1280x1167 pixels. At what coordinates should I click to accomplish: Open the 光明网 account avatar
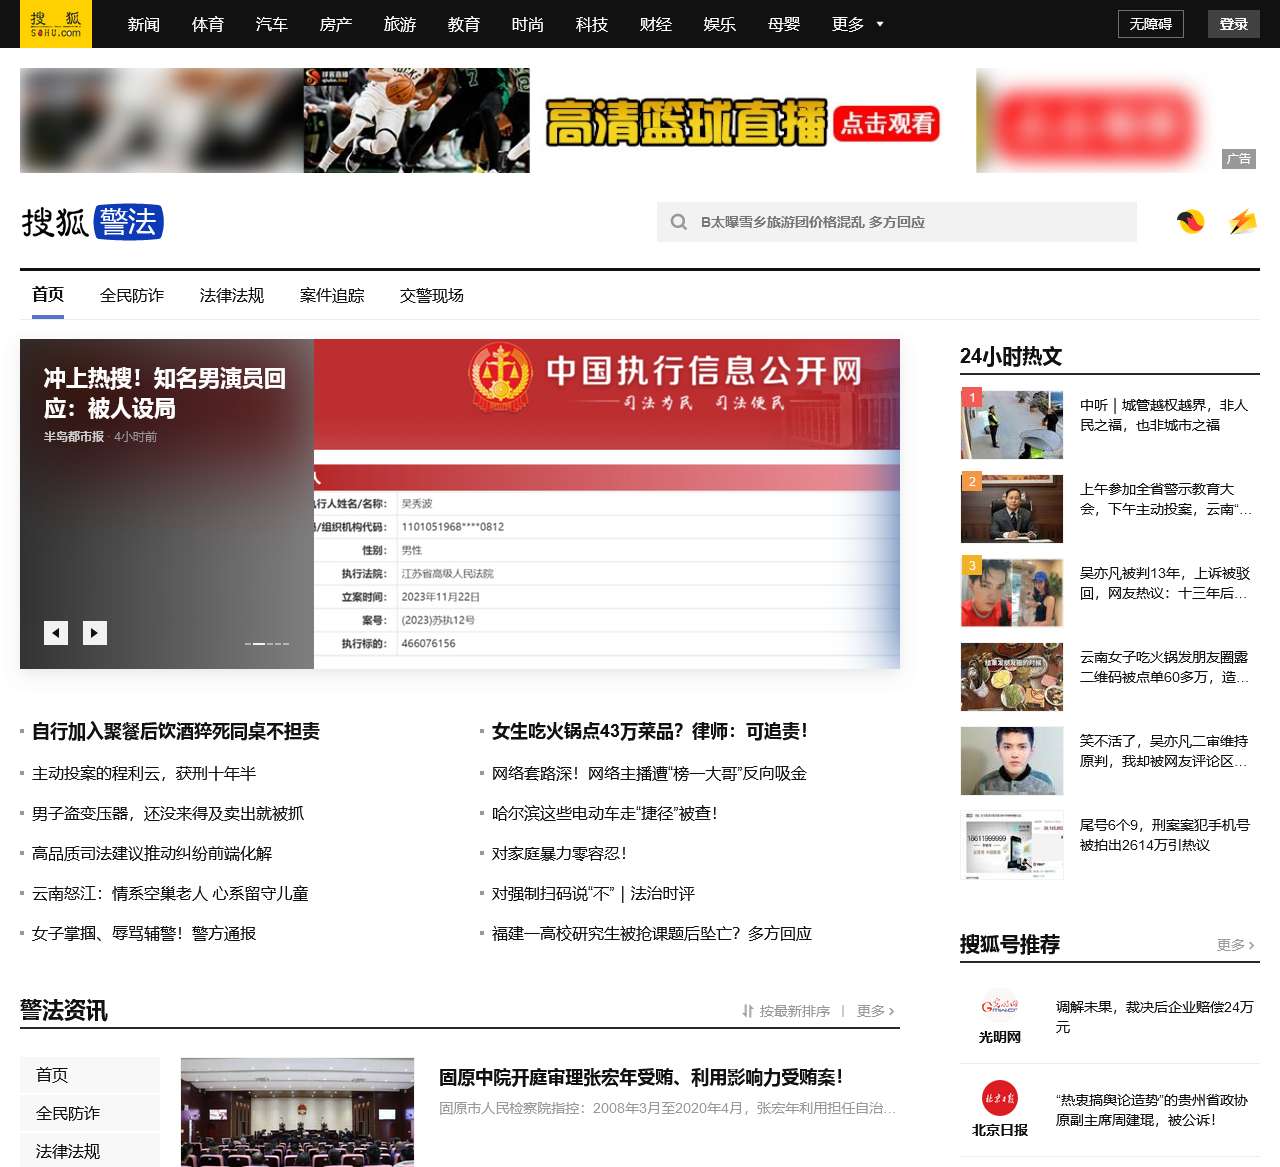(x=1000, y=1006)
